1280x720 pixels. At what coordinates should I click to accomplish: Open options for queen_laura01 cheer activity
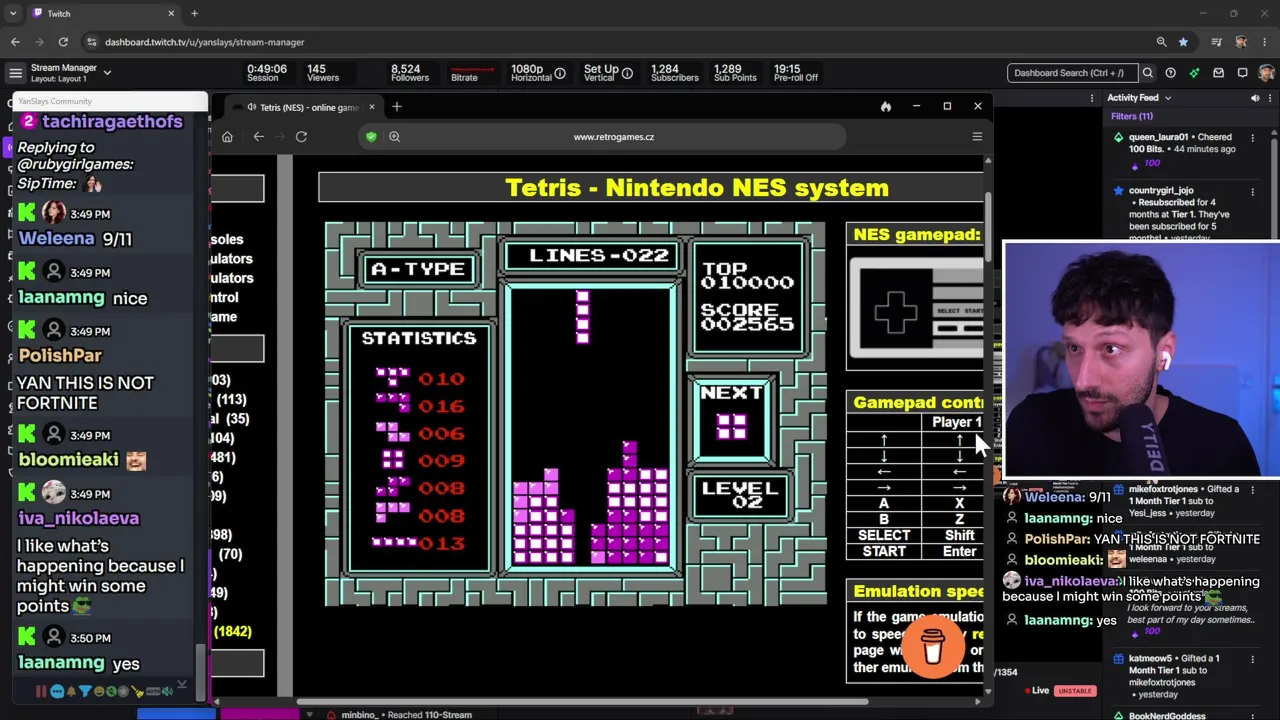coord(1252,137)
